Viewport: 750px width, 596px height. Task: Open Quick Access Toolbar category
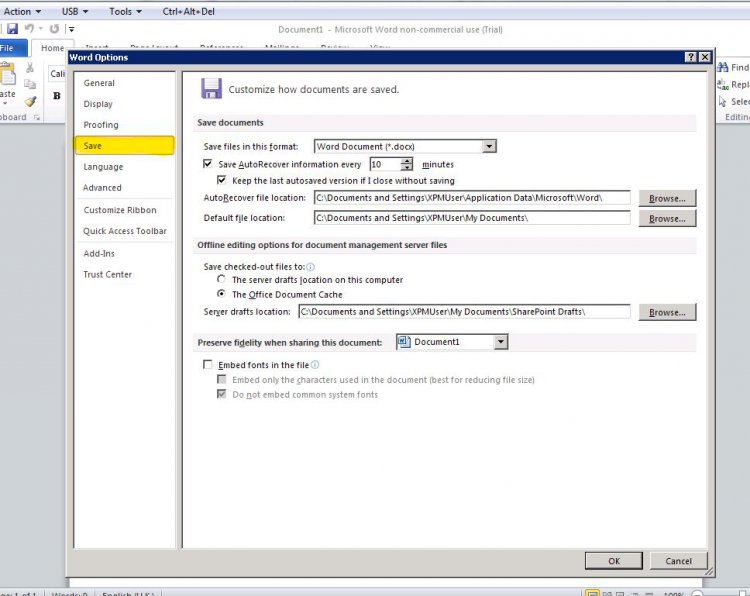pos(125,231)
